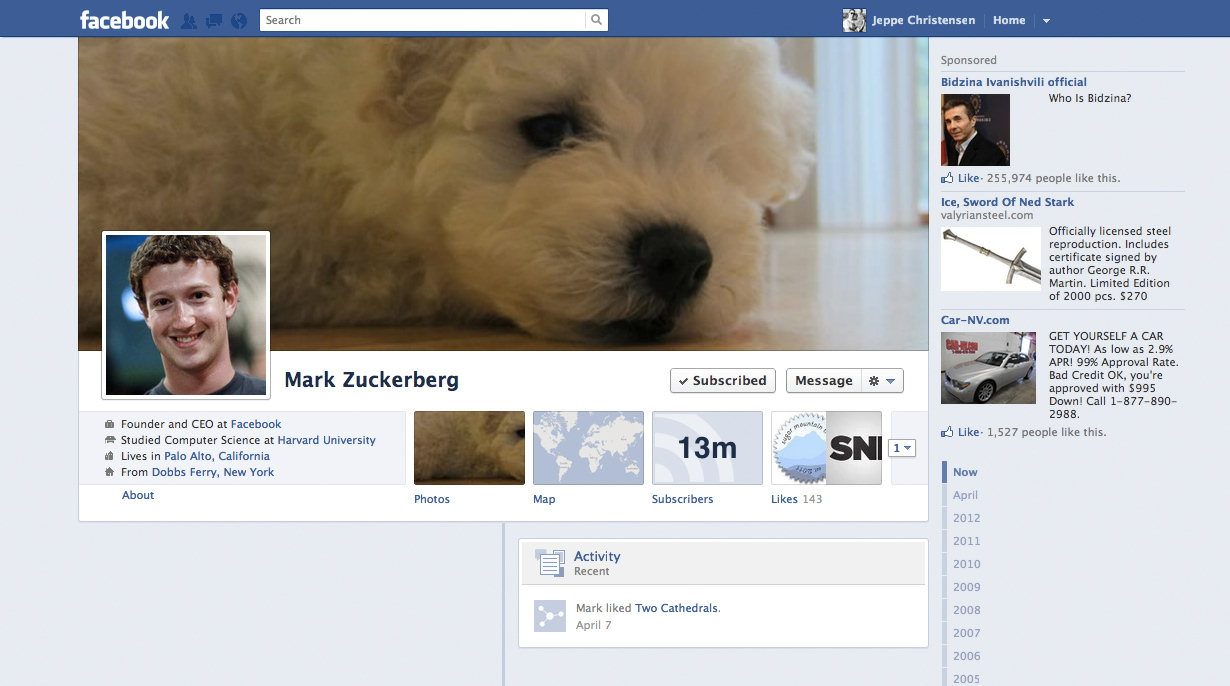Open the Car-NV.com ad title

coord(975,321)
